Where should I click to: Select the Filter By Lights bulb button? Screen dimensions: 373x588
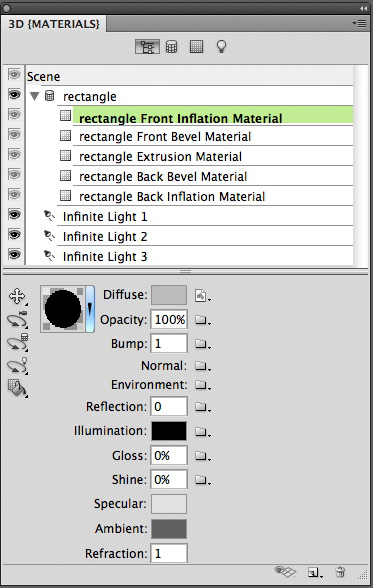click(x=221, y=47)
